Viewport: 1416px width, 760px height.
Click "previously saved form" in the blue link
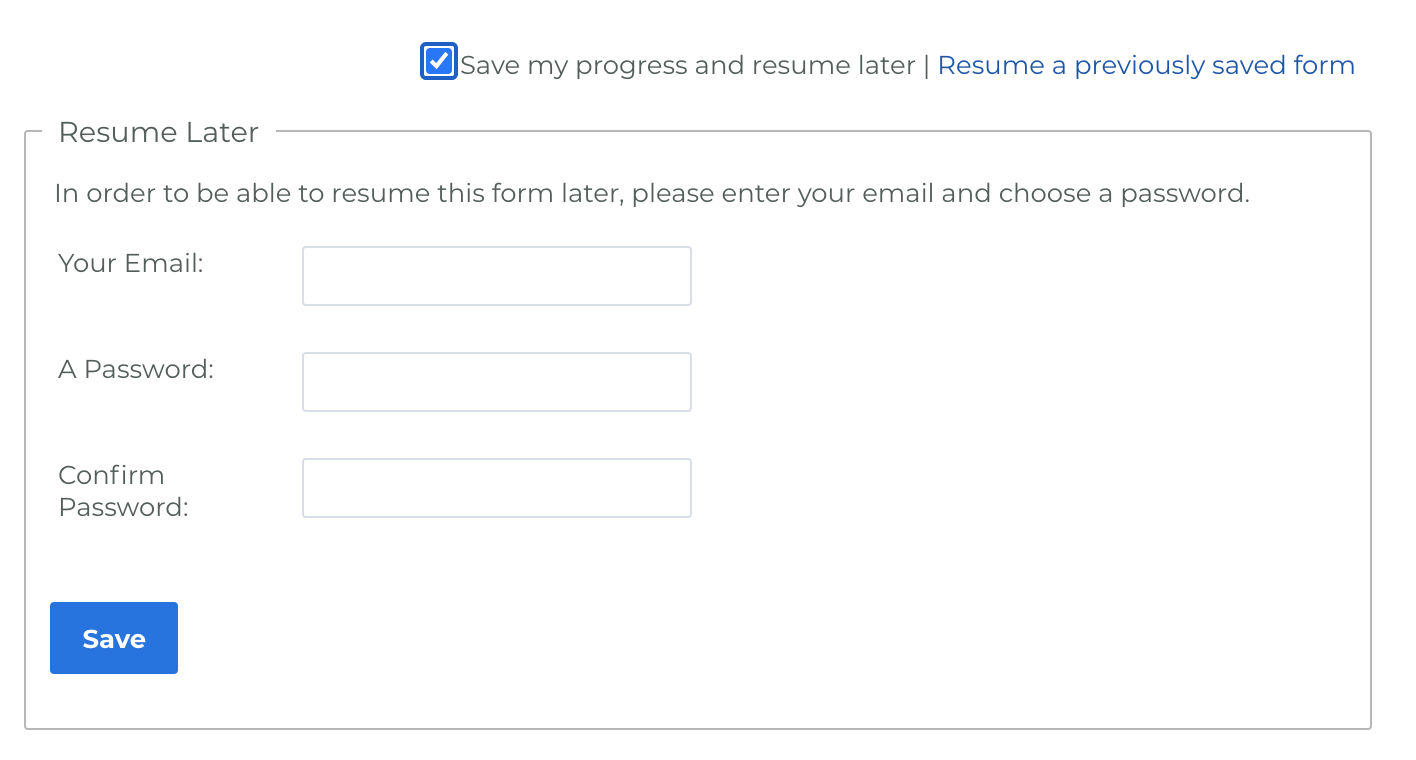(1214, 66)
